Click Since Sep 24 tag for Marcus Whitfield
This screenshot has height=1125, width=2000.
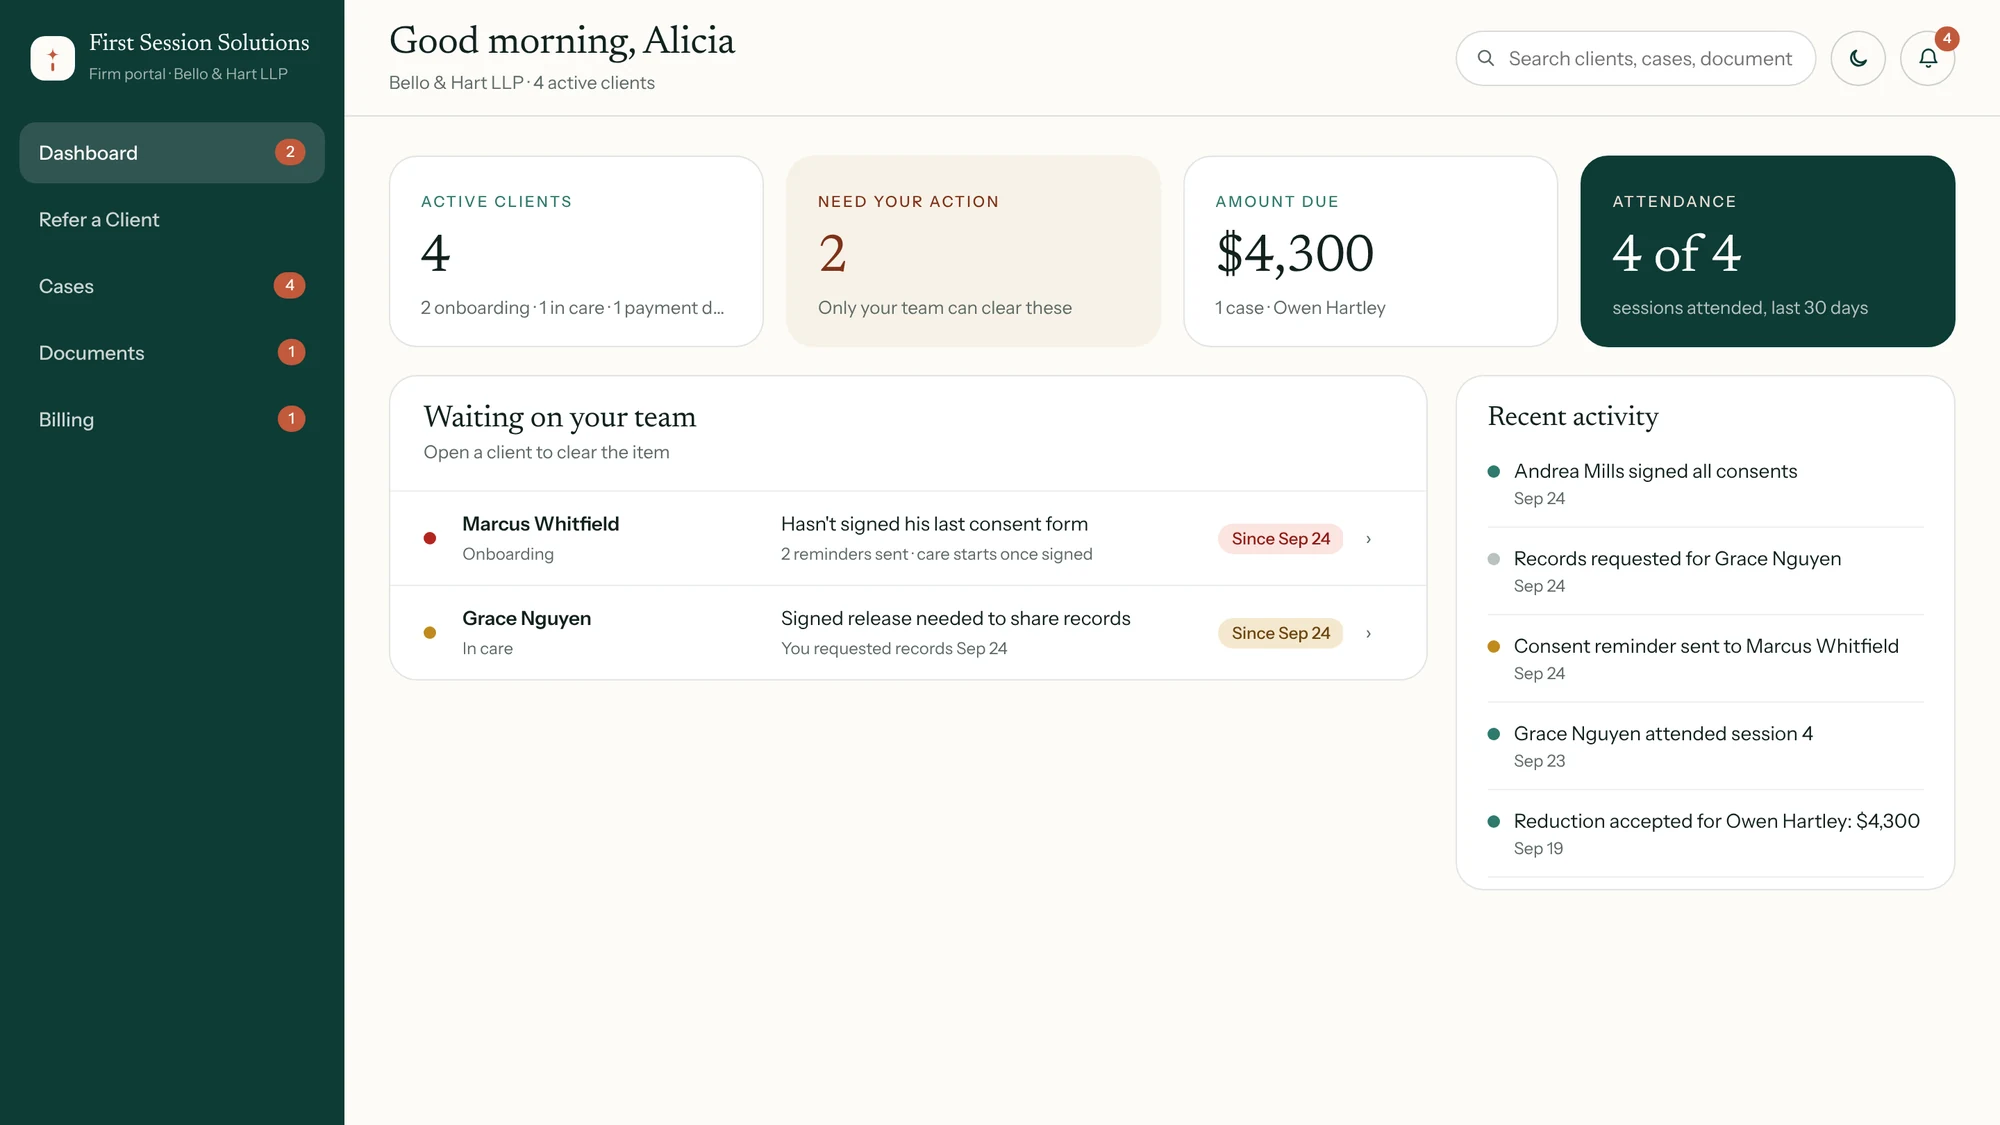tap(1280, 539)
